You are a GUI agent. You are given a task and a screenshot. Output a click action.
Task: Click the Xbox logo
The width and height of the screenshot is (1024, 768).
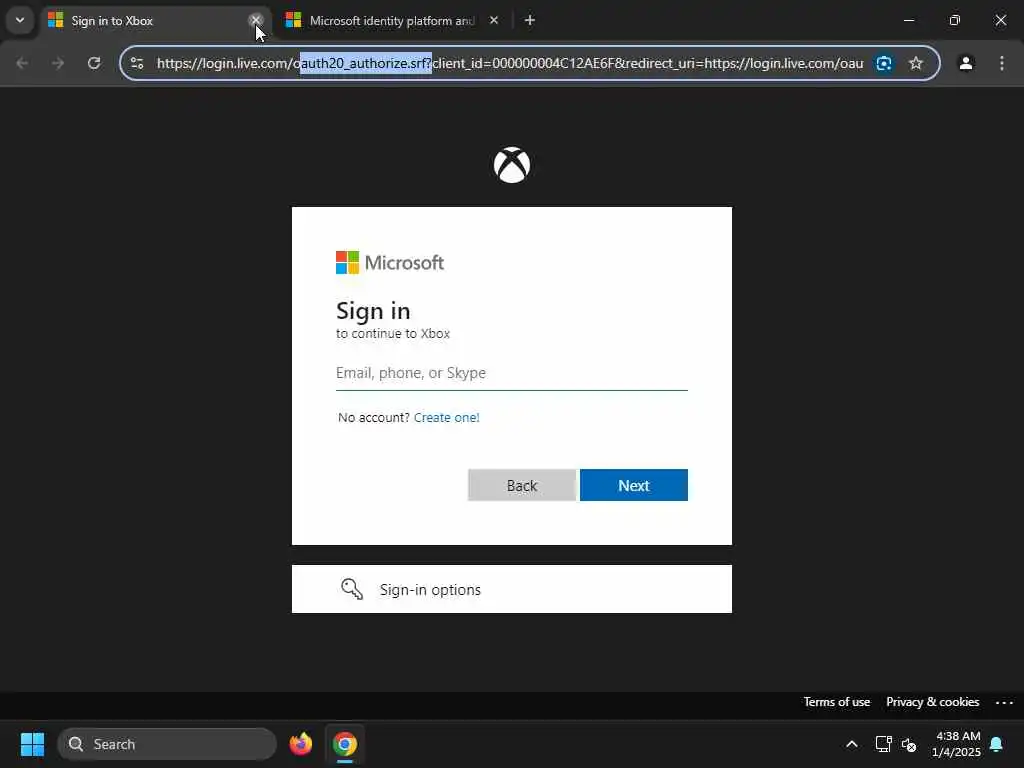tap(511, 165)
